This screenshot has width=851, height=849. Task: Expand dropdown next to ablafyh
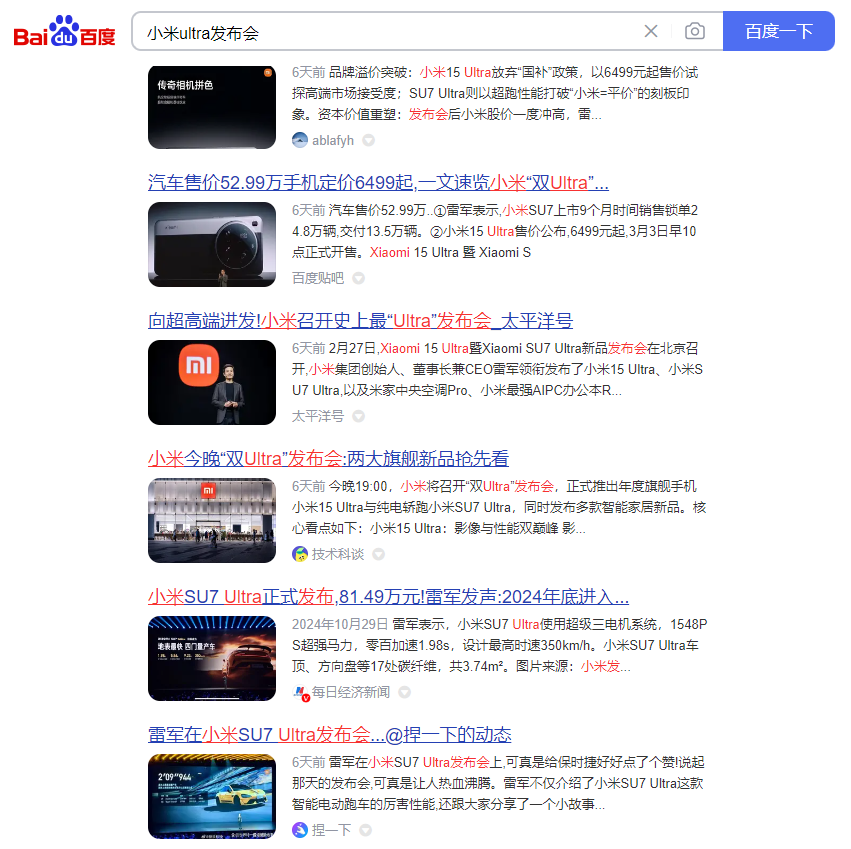(x=369, y=141)
